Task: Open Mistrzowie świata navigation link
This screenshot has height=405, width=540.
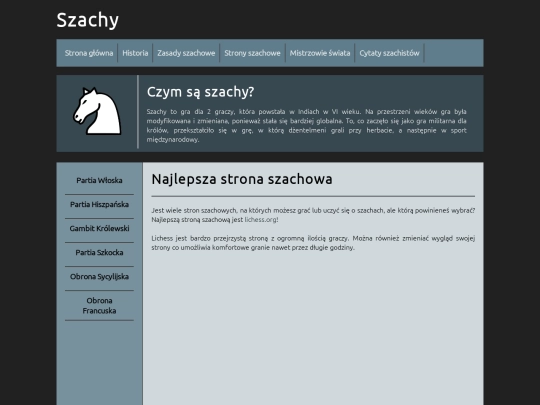Action: [320, 53]
